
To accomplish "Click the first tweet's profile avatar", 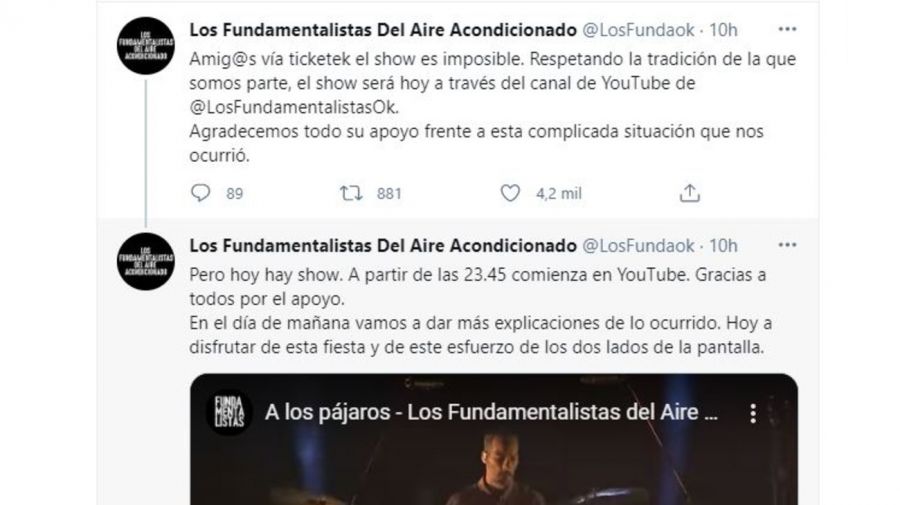I will [x=146, y=46].
